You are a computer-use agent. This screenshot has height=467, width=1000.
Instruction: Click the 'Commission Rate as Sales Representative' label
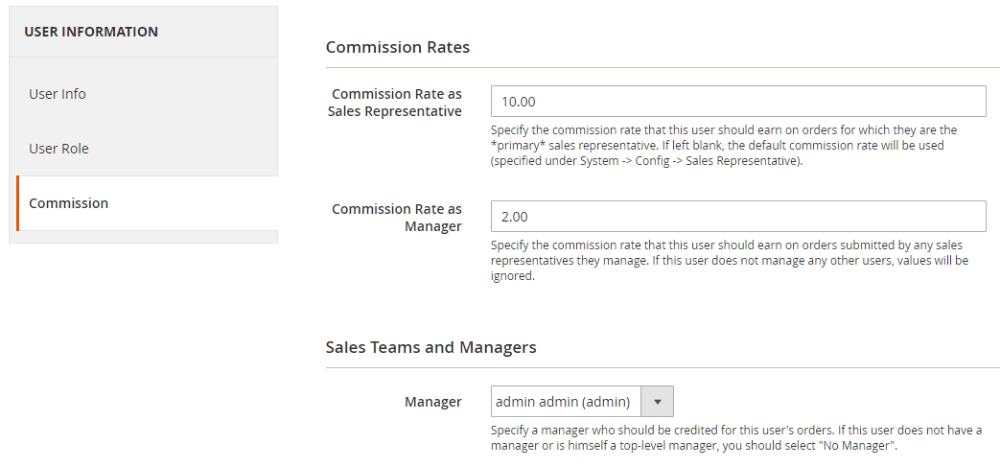[x=396, y=102]
